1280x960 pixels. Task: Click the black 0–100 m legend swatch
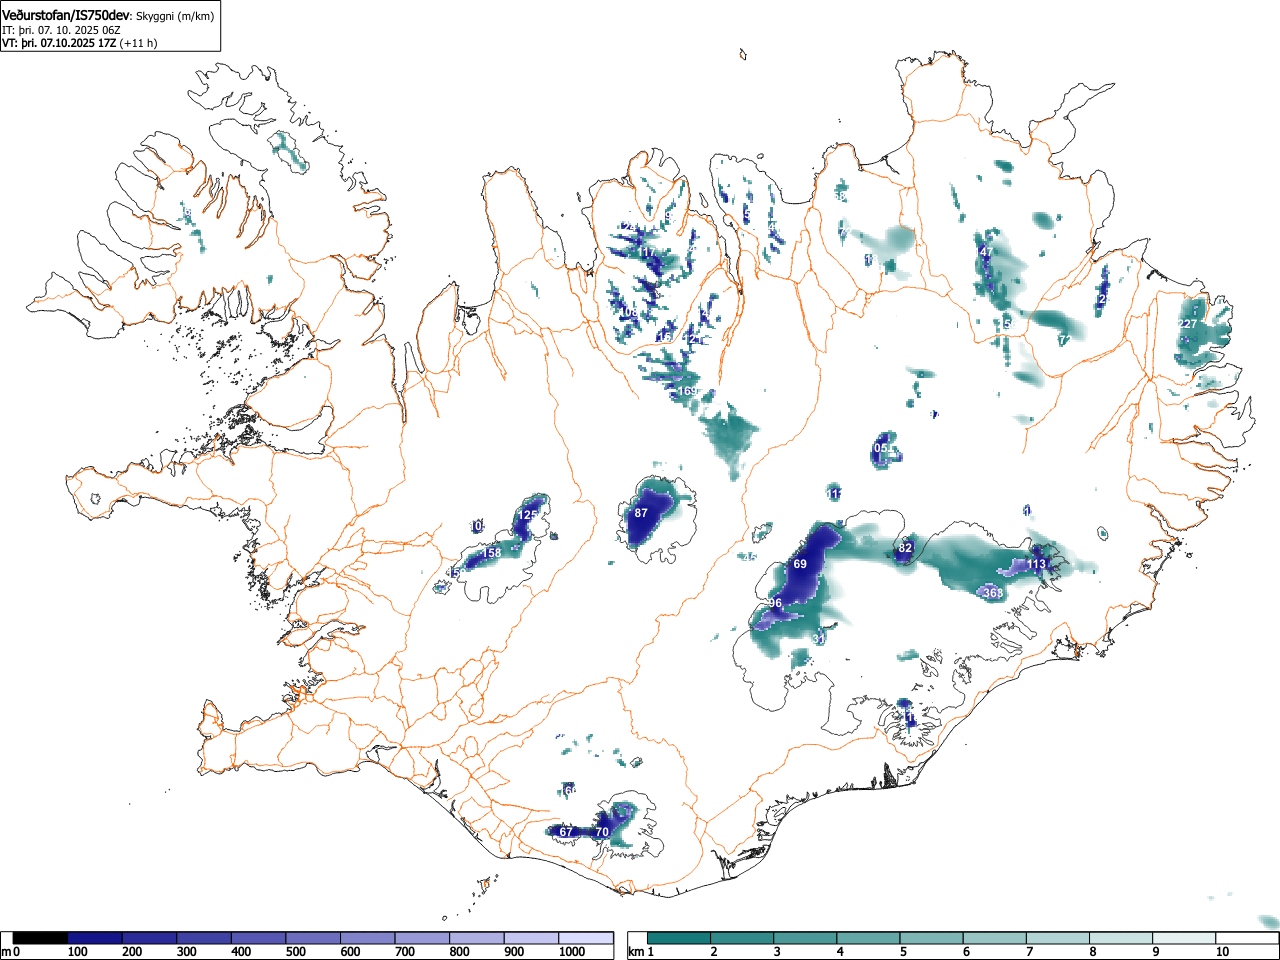[x=40, y=938]
